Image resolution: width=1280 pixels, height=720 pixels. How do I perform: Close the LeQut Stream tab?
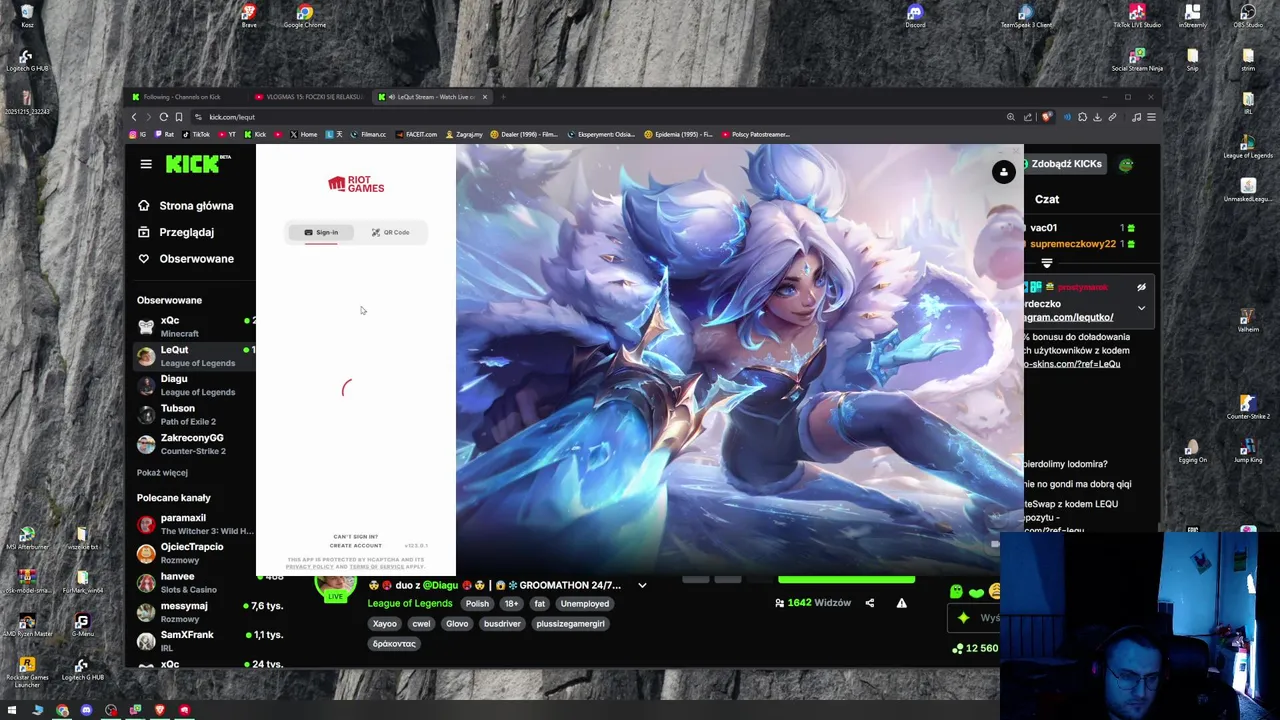tap(485, 97)
